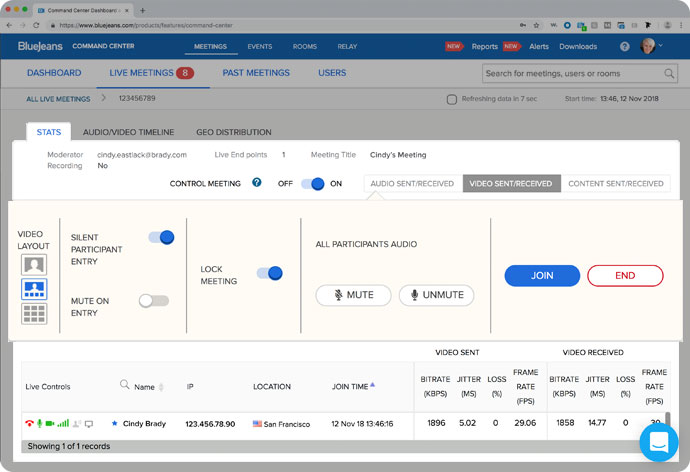Viewport: 690px width, 472px height.
Task: Switch to the Users tab
Action: (x=332, y=73)
